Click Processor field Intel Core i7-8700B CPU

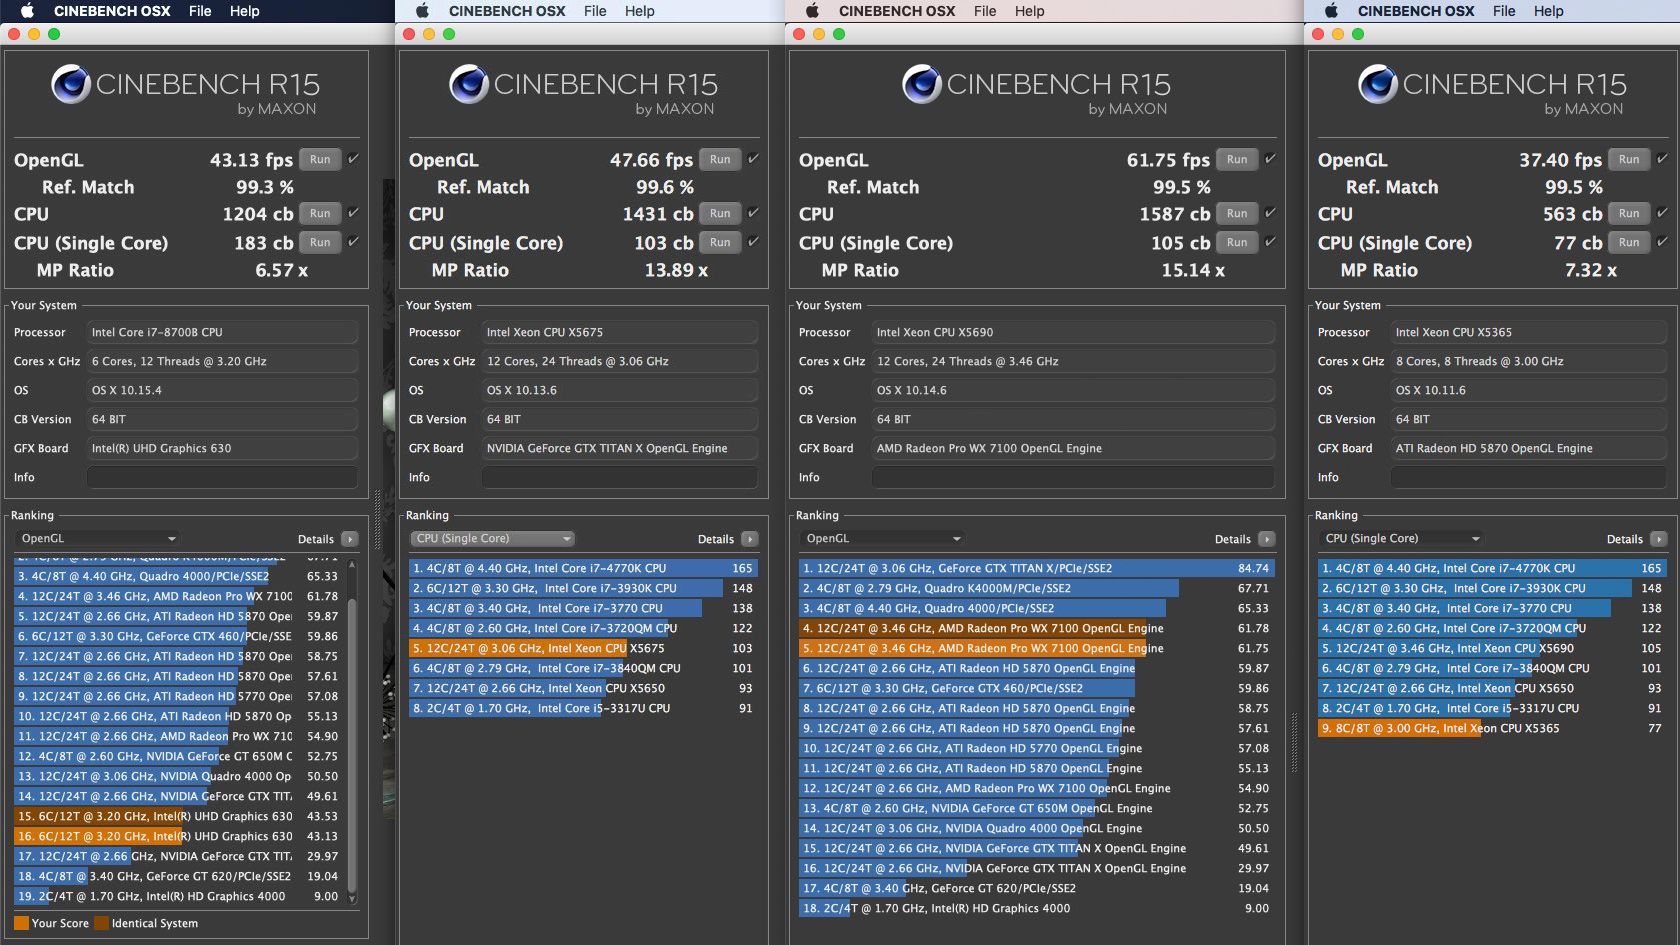(222, 332)
